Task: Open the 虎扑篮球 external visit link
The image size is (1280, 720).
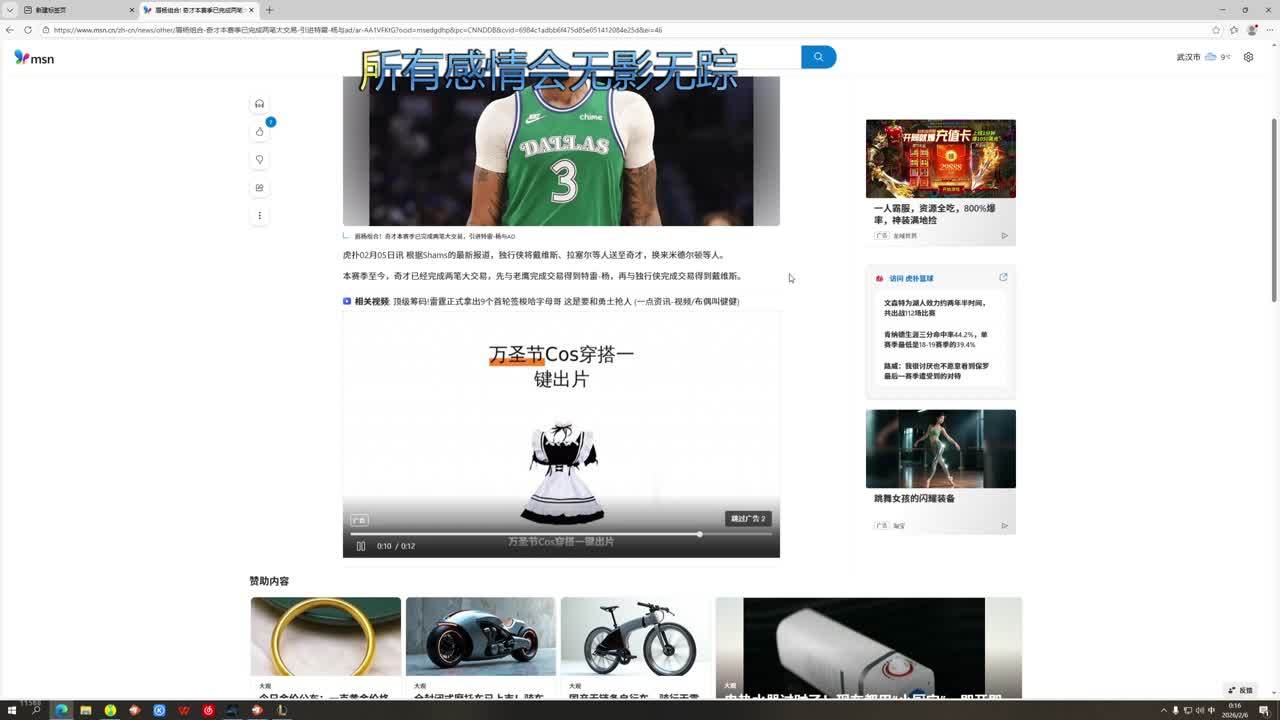Action: click(x=1003, y=278)
